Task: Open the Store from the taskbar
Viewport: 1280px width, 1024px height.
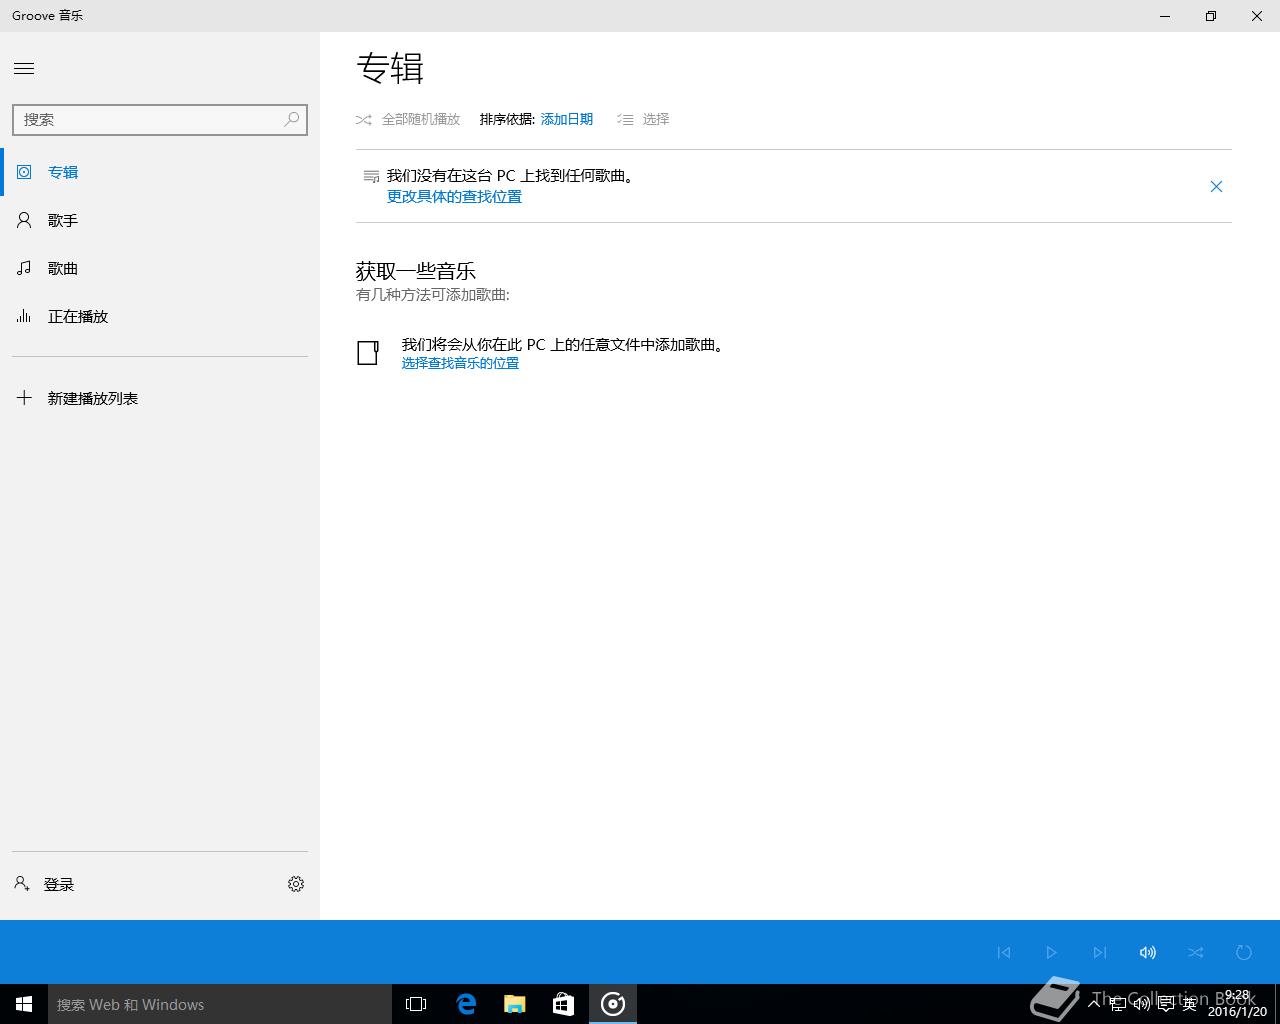Action: 563,1004
